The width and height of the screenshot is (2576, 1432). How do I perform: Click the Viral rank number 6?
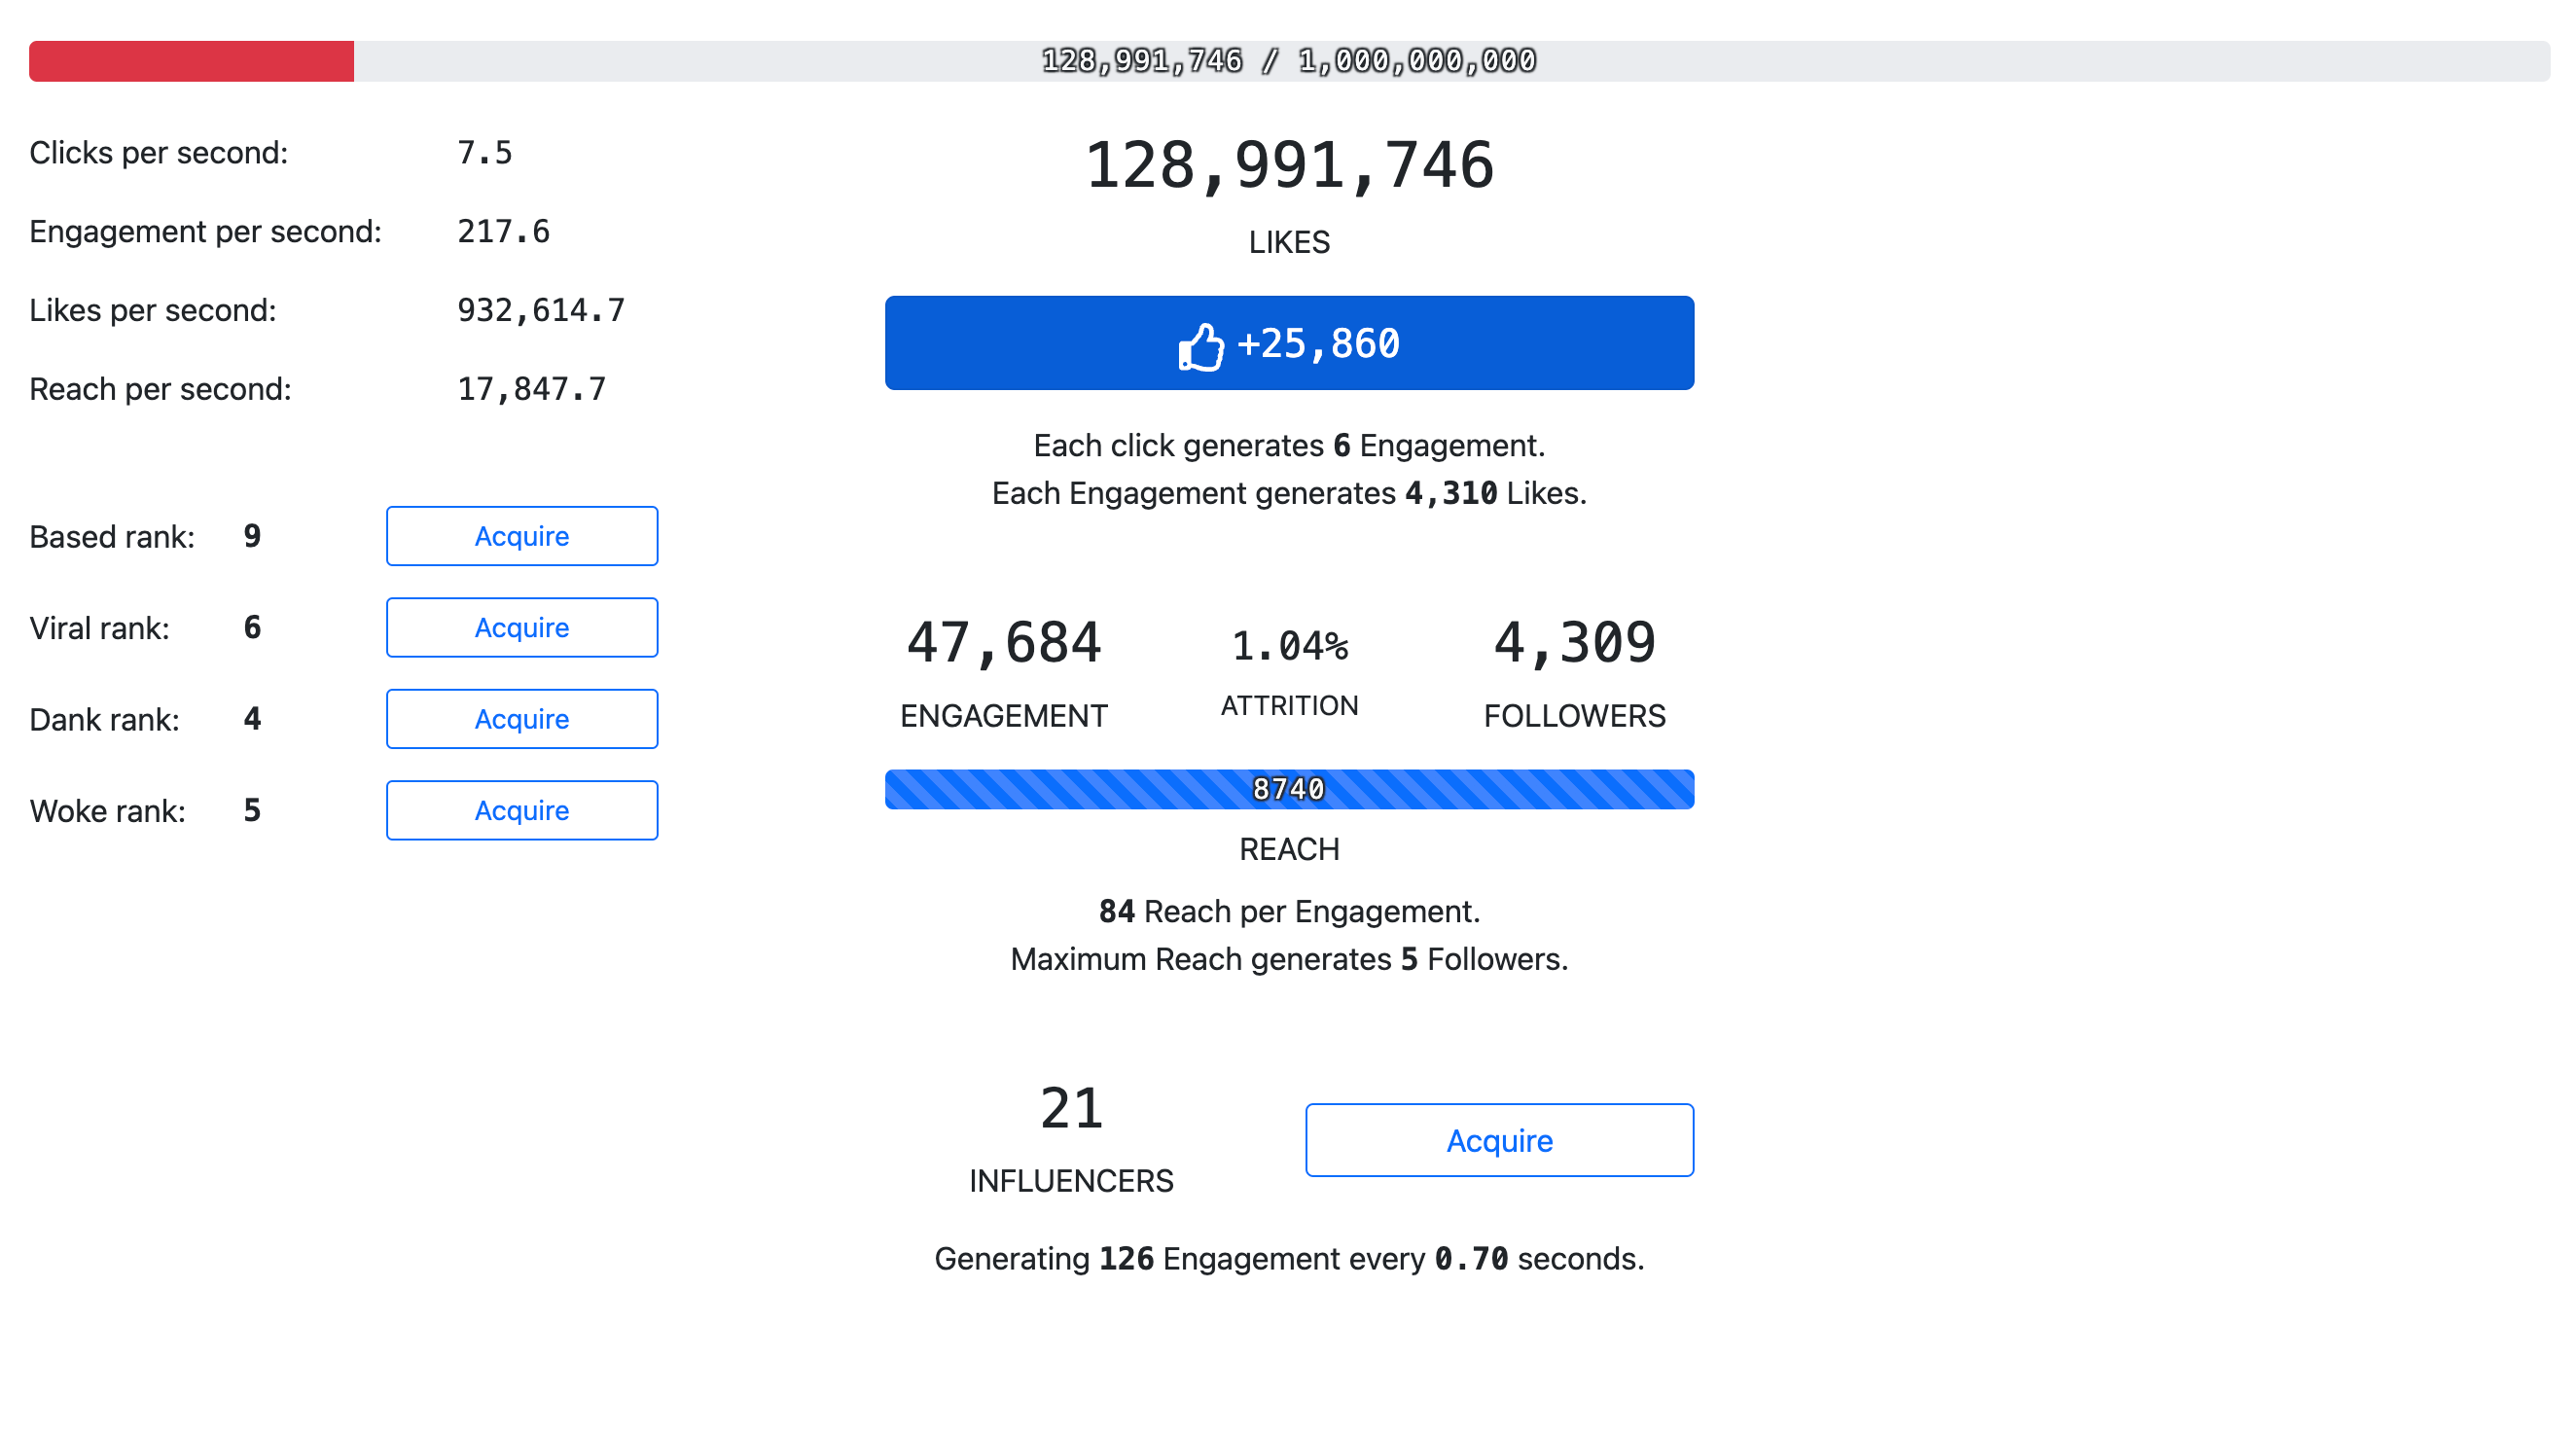pos(252,627)
